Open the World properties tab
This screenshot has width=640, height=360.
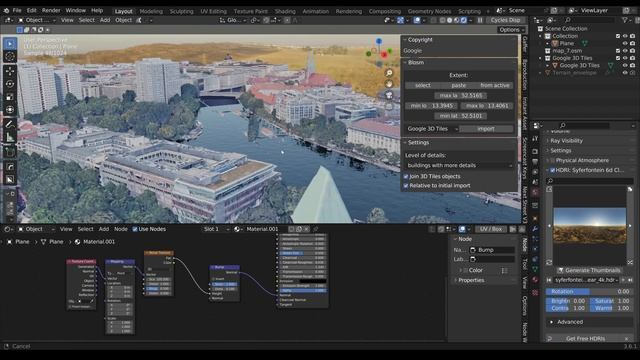535,192
